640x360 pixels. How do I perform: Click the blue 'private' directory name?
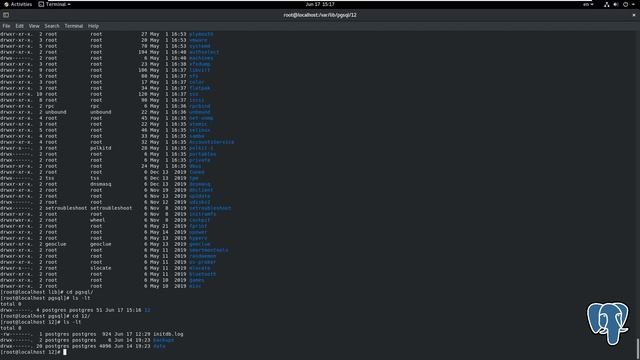(200, 160)
